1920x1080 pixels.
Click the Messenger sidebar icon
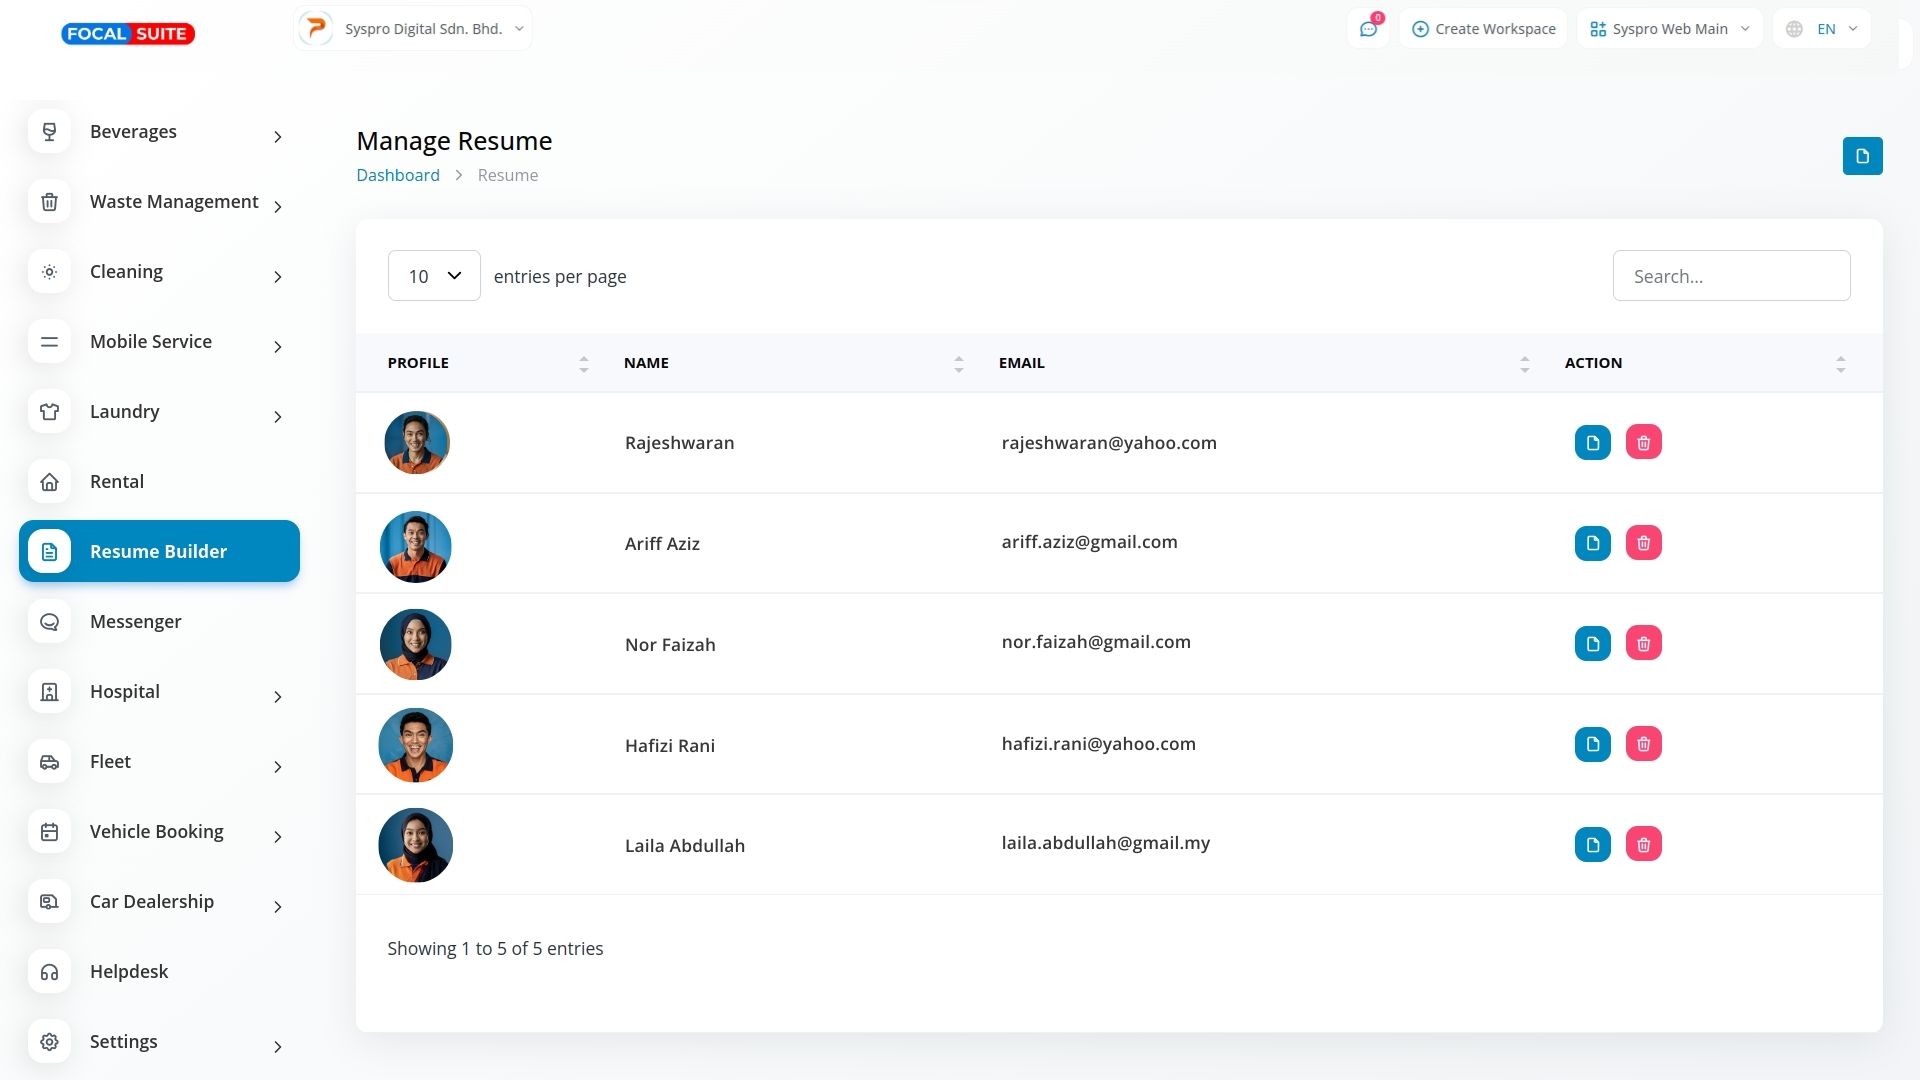coord(49,622)
